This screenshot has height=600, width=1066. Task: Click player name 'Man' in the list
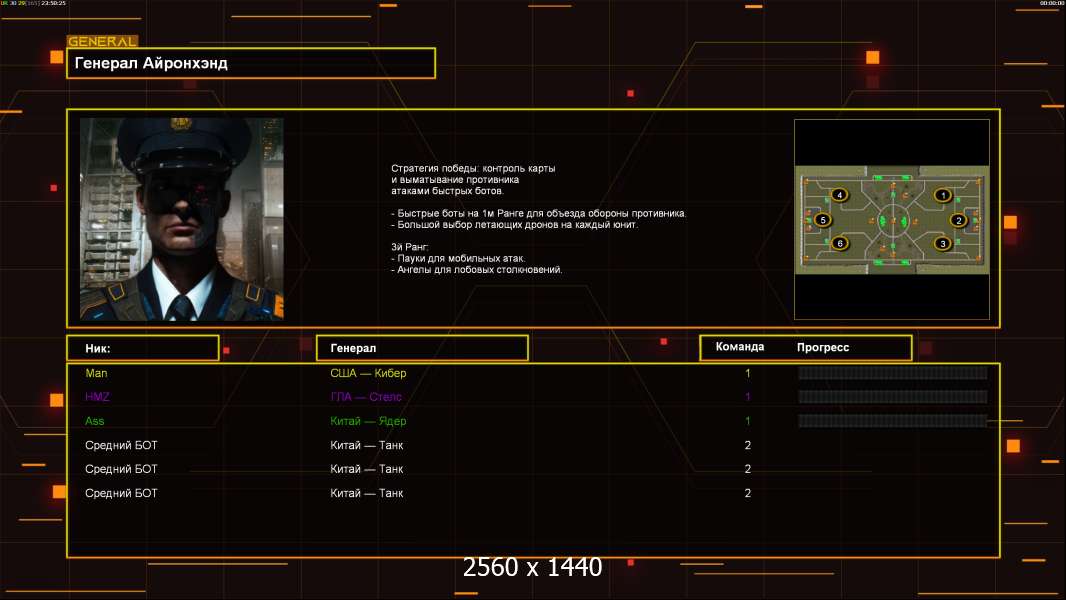tap(96, 373)
